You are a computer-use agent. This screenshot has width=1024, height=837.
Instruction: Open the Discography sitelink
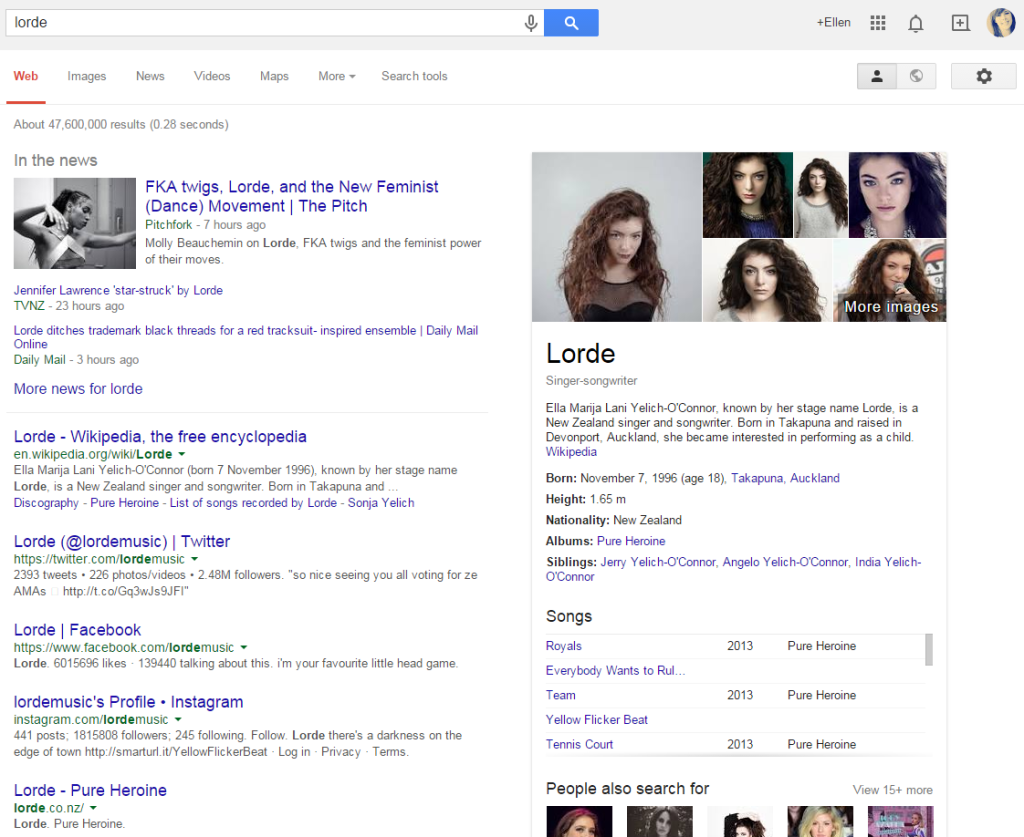pos(46,503)
